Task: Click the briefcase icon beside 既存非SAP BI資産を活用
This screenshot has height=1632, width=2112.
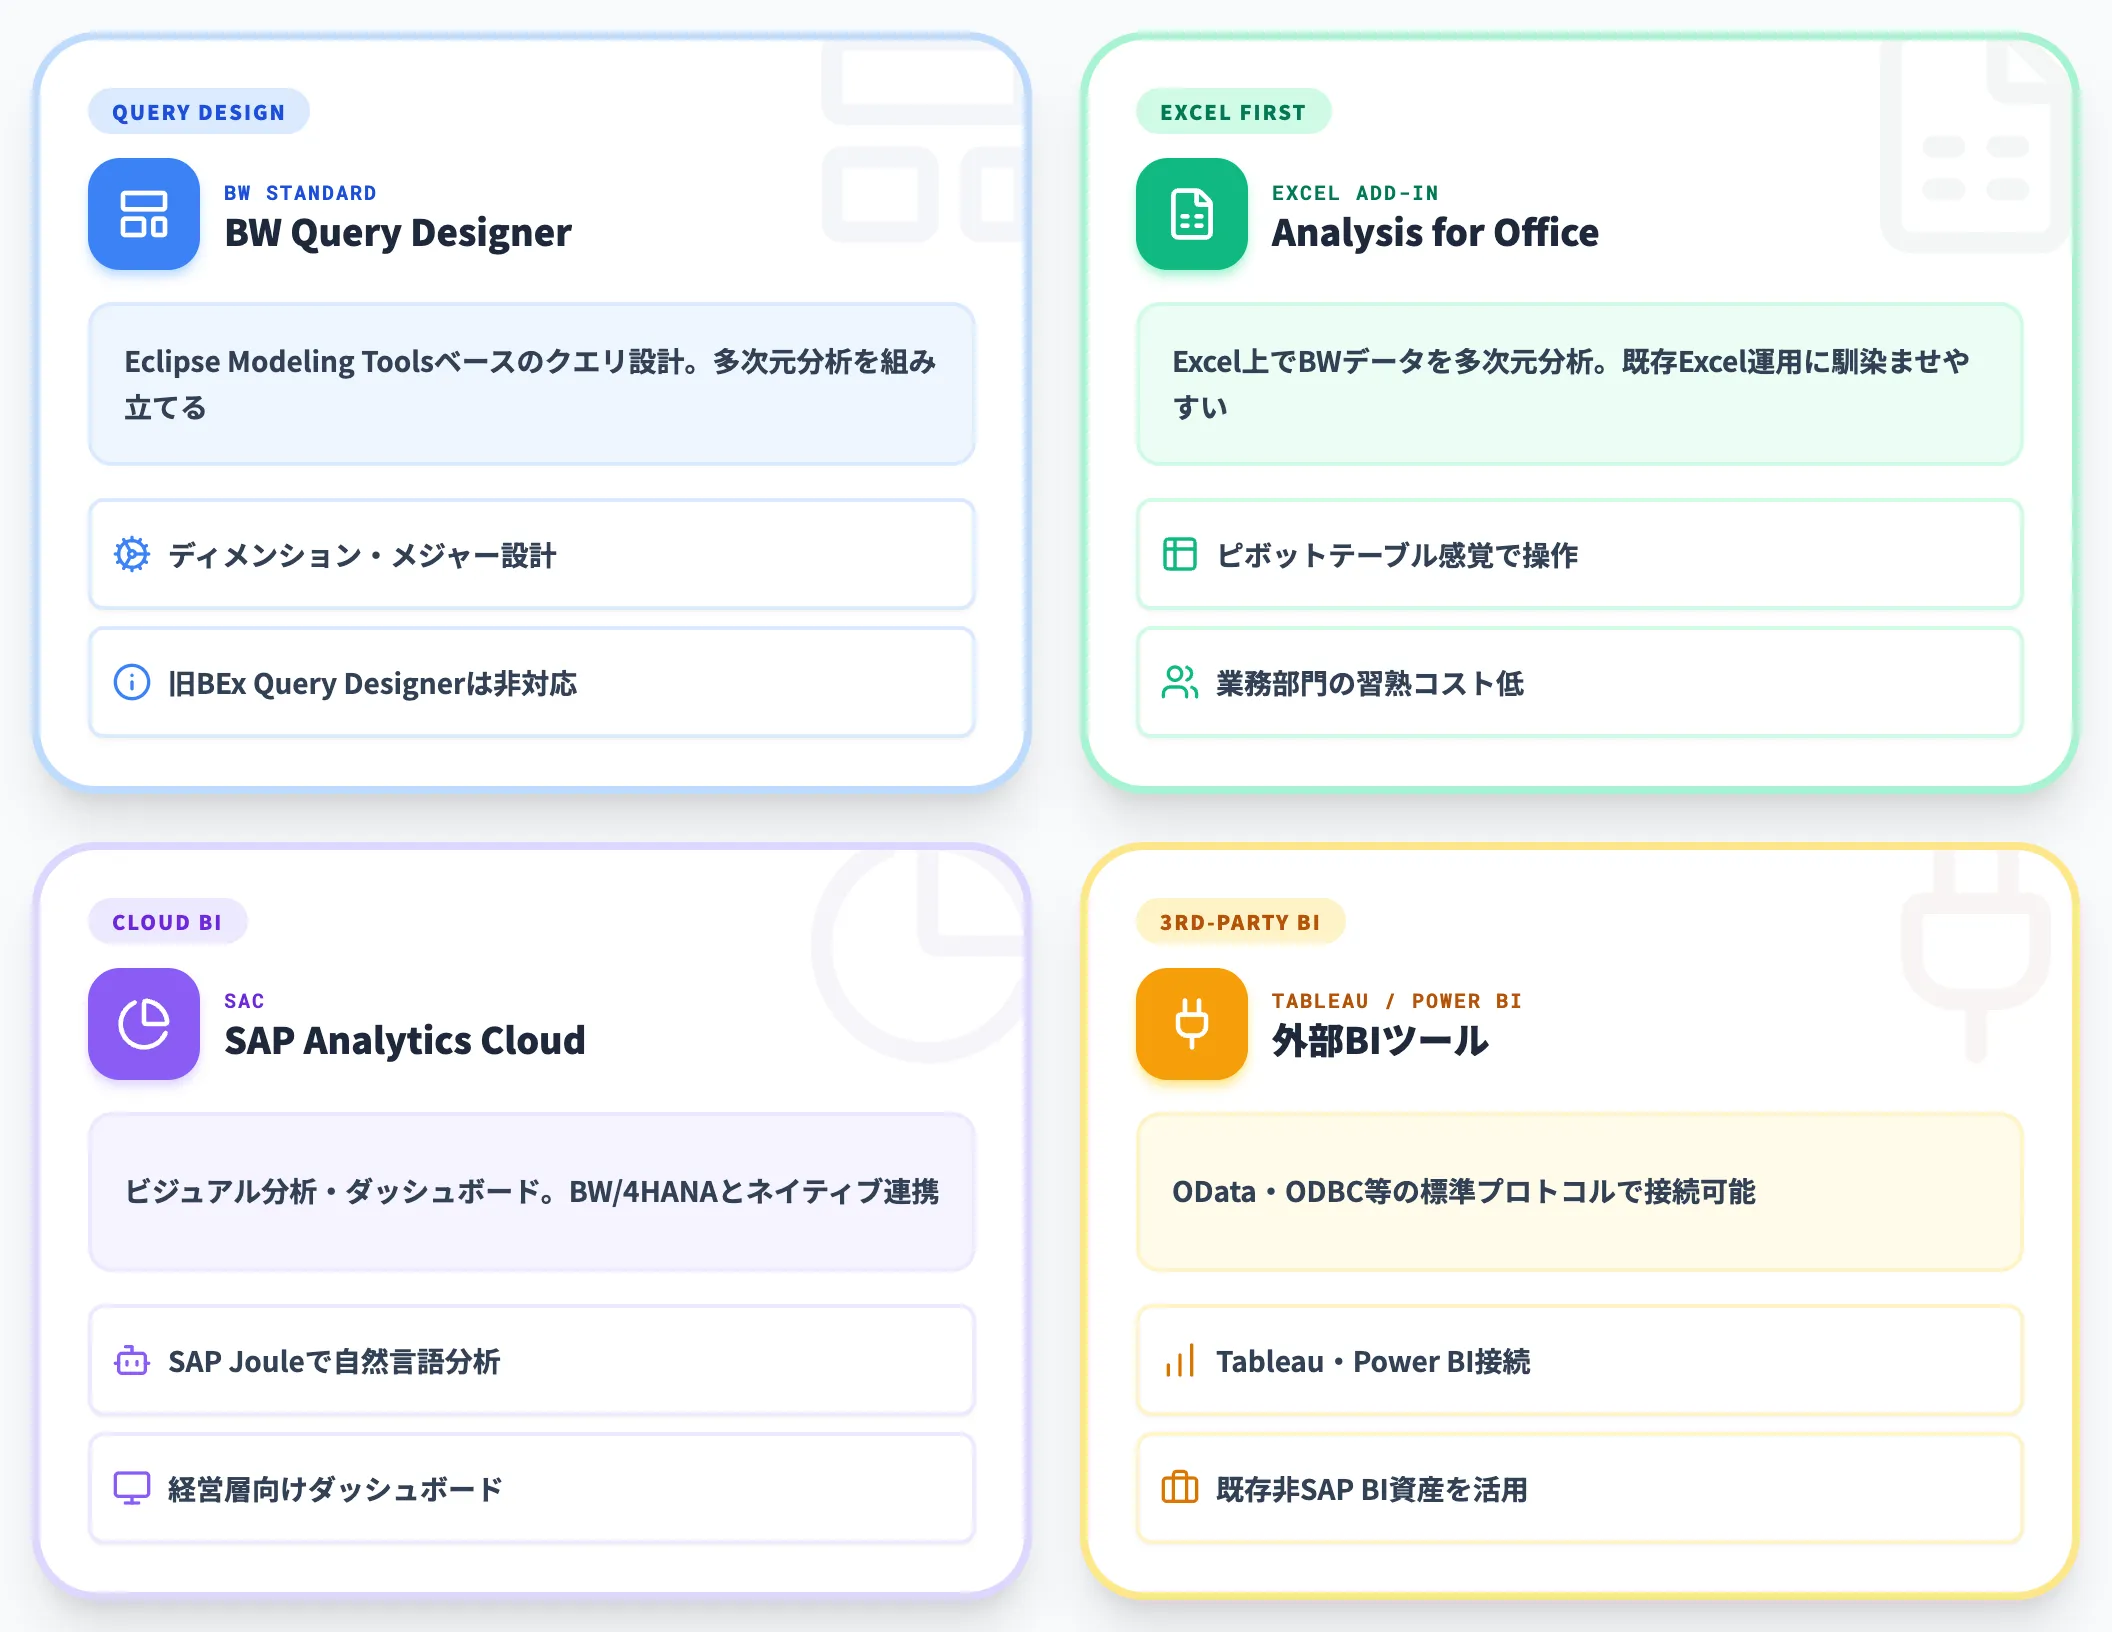Action: pyautogui.click(x=1180, y=1488)
